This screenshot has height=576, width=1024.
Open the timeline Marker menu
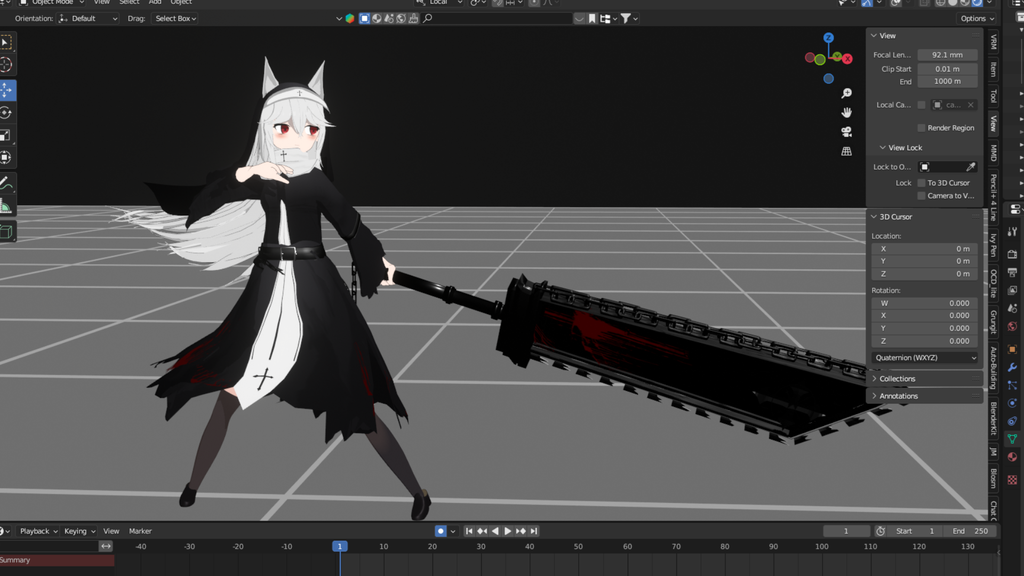pyautogui.click(x=140, y=531)
